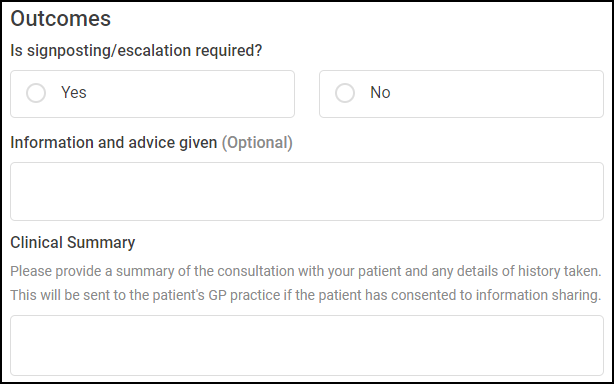Focus the empty field under the Optional label

[x=307, y=191]
